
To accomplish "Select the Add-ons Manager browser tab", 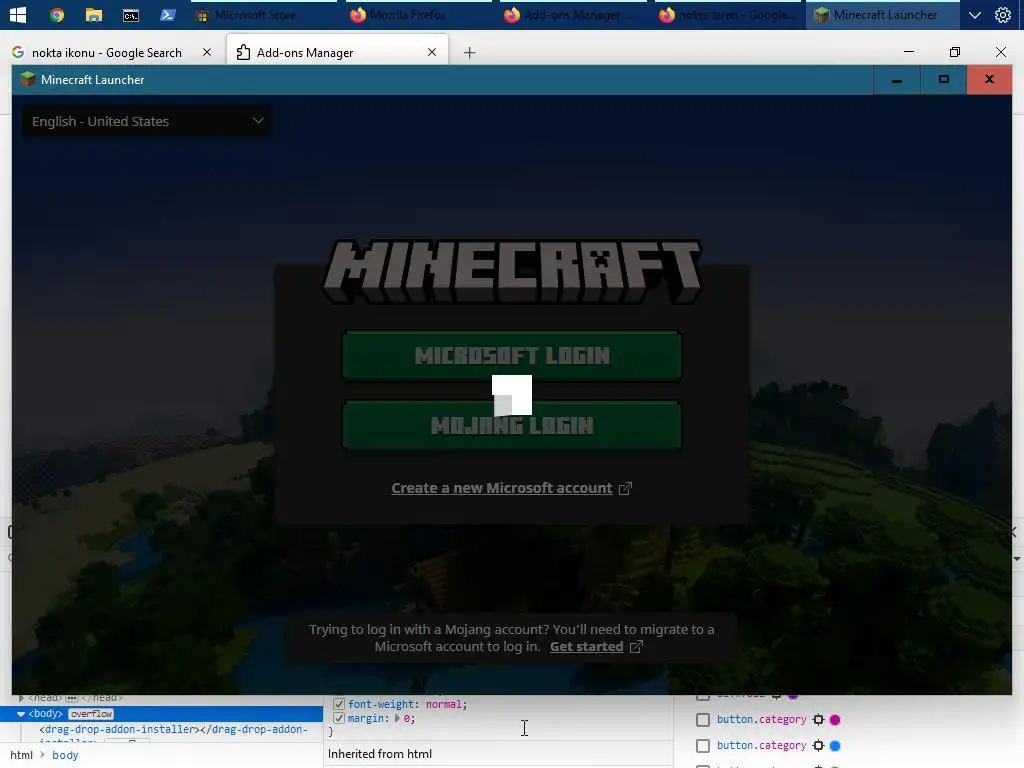I will (x=338, y=52).
